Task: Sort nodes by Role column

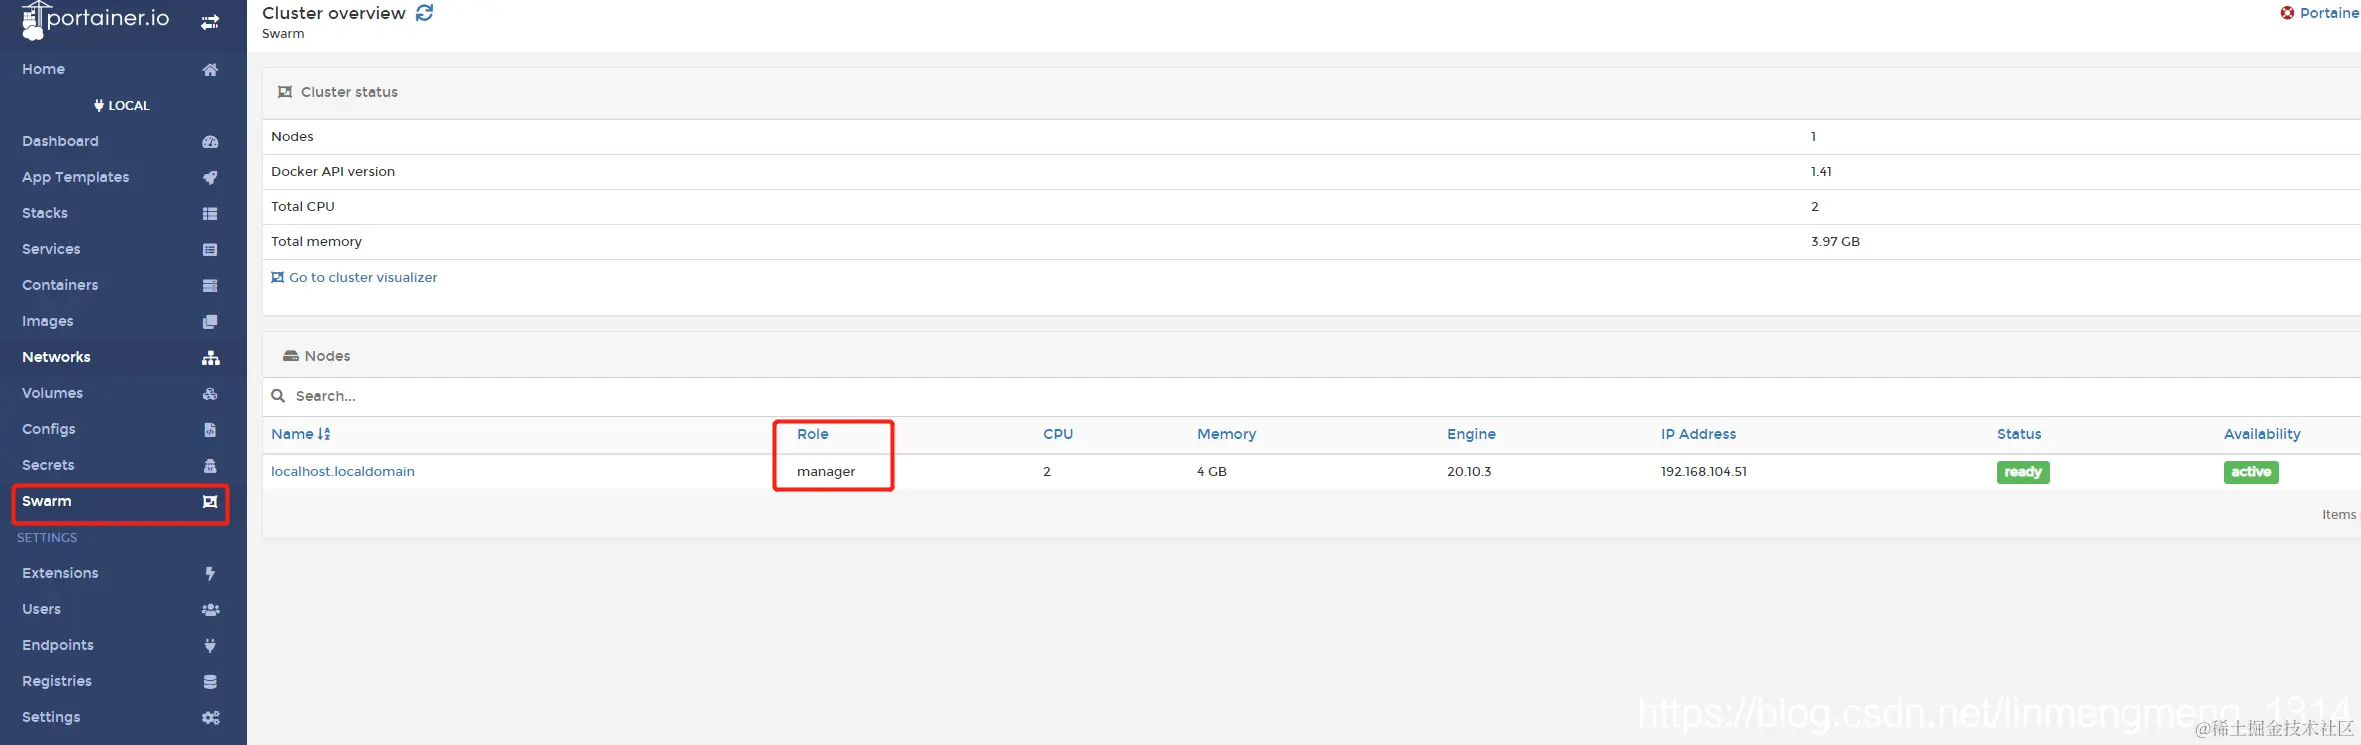Action: pos(813,434)
